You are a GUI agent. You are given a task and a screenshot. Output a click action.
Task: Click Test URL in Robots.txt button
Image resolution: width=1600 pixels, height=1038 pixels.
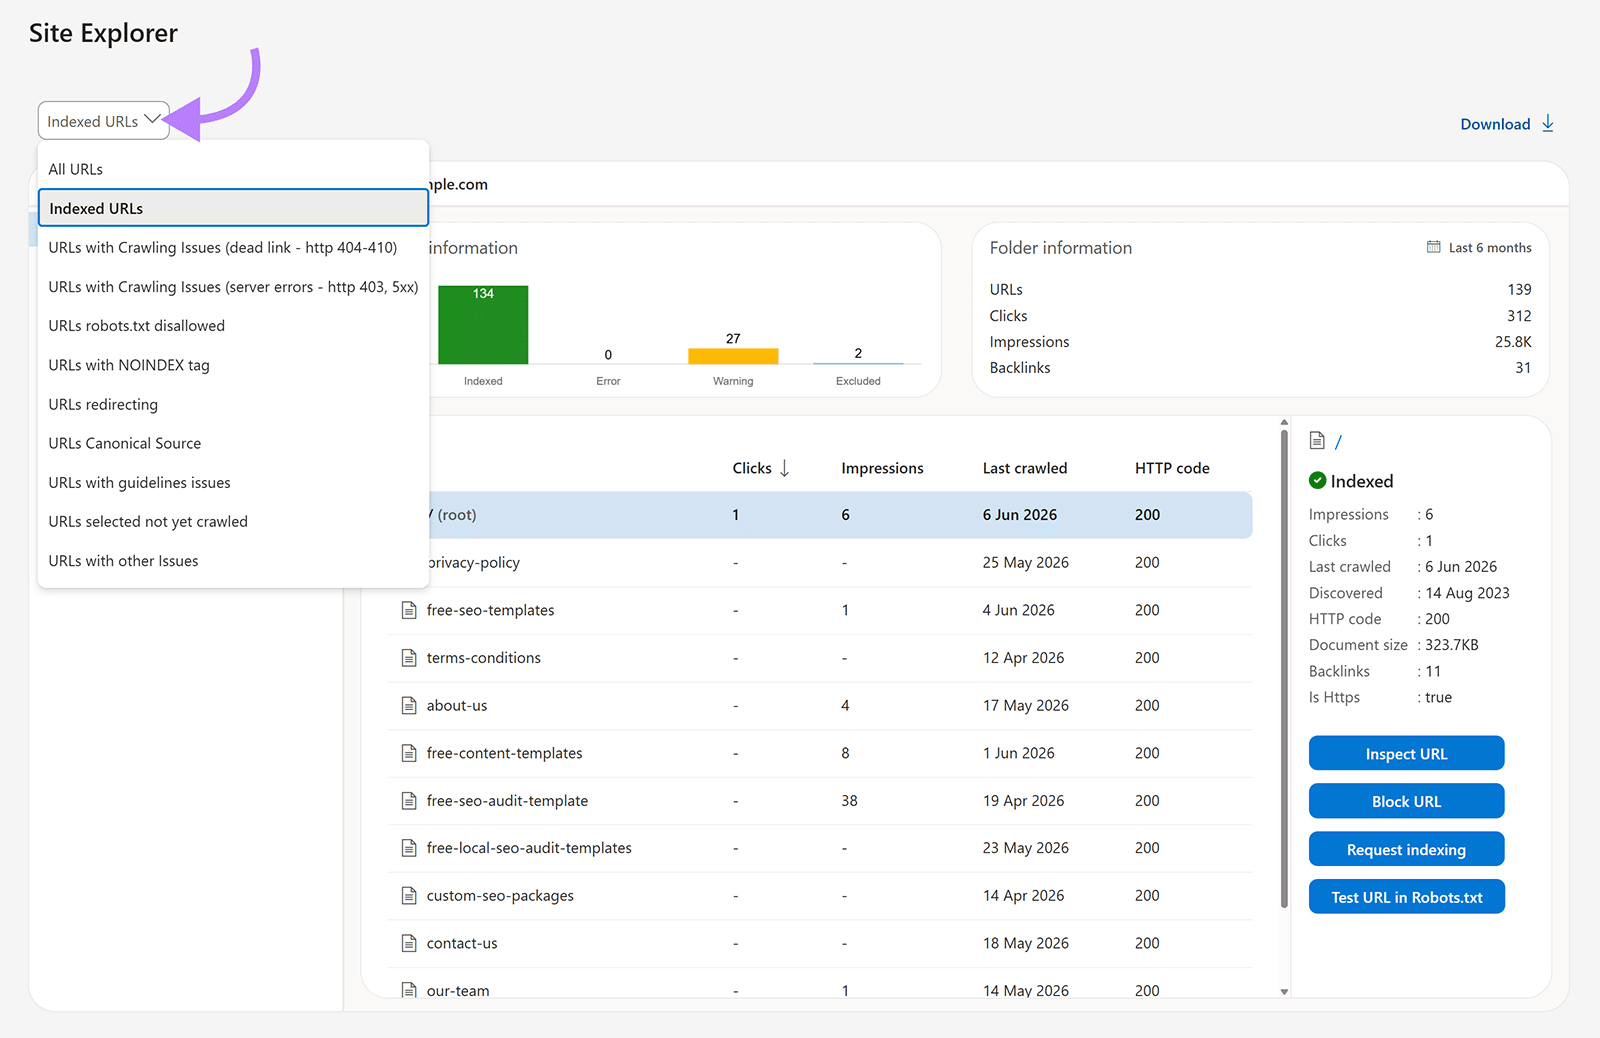point(1406,897)
